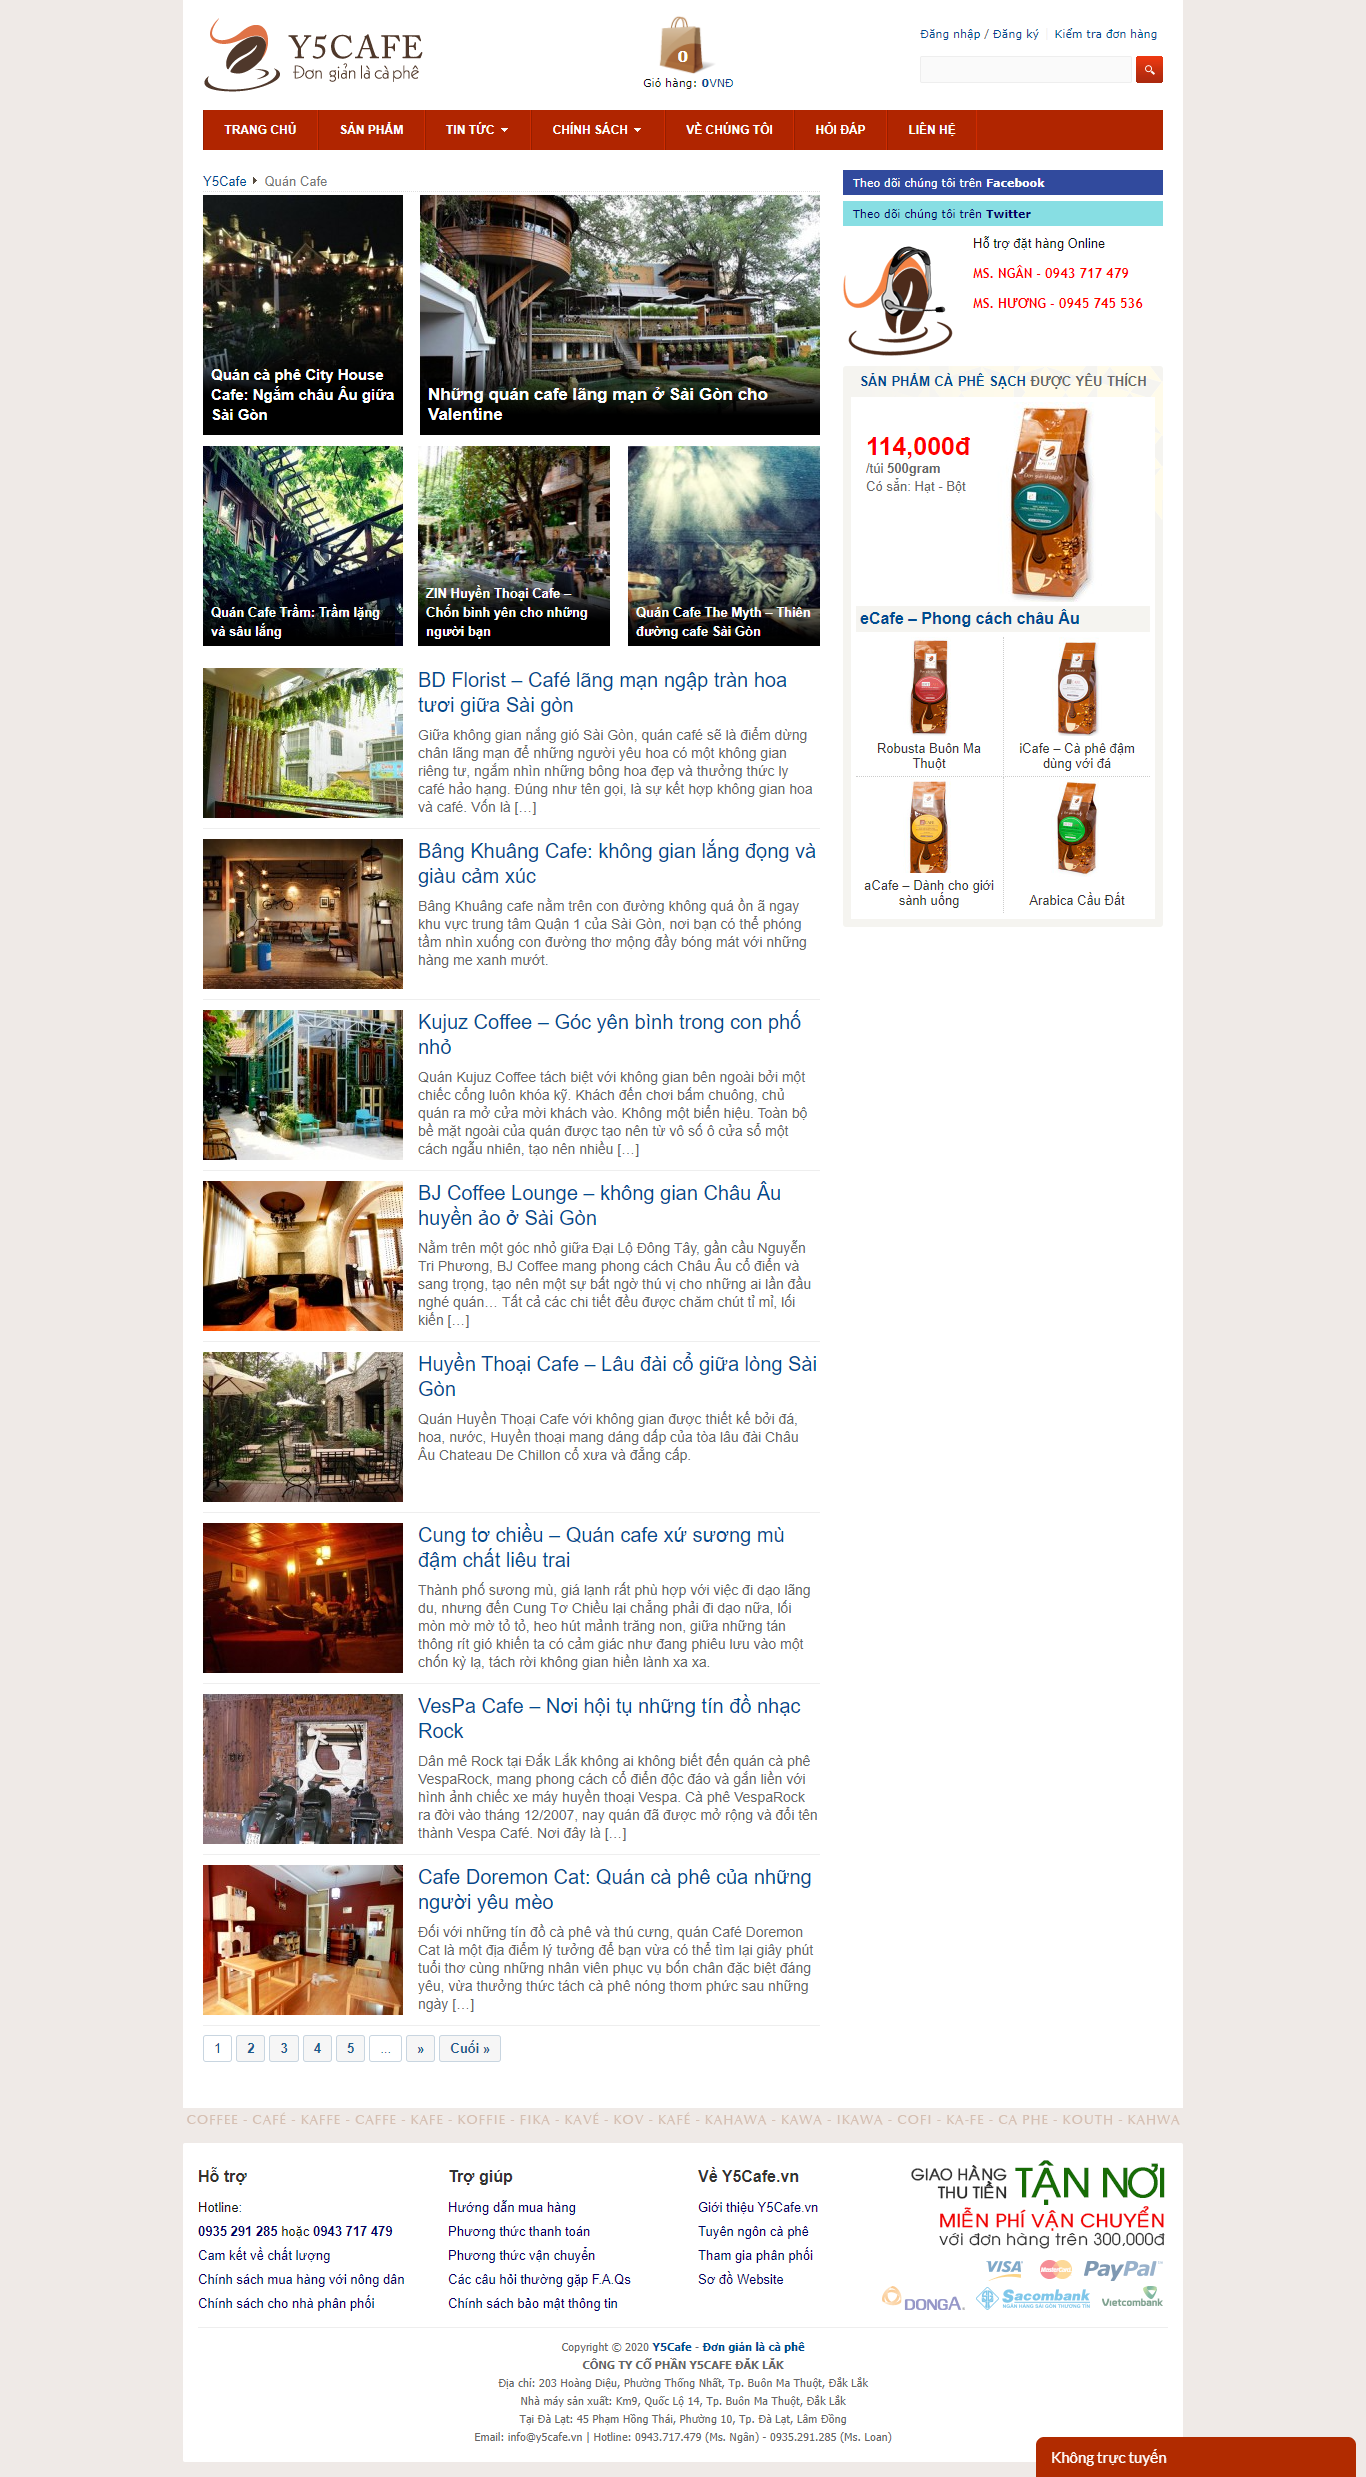Click Tham gia phân phối footer link
Screen dimensions: 1366x2477
[x=756, y=2255]
